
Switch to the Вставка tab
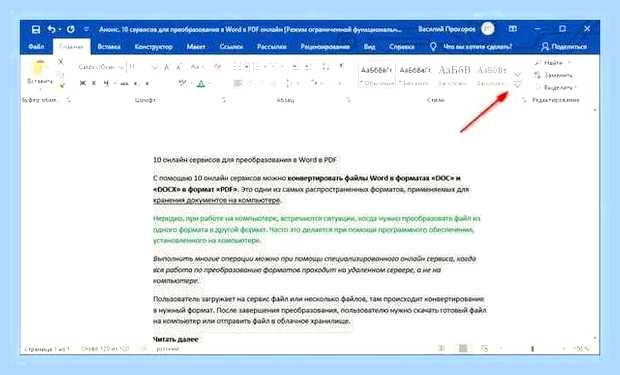pos(109,47)
